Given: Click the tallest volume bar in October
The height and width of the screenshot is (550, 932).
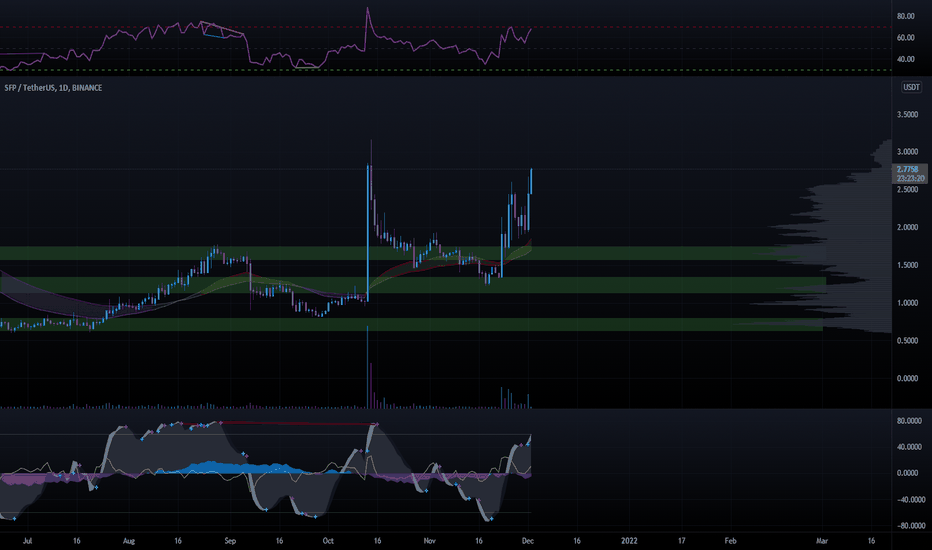Looking at the screenshot, I should [367, 367].
